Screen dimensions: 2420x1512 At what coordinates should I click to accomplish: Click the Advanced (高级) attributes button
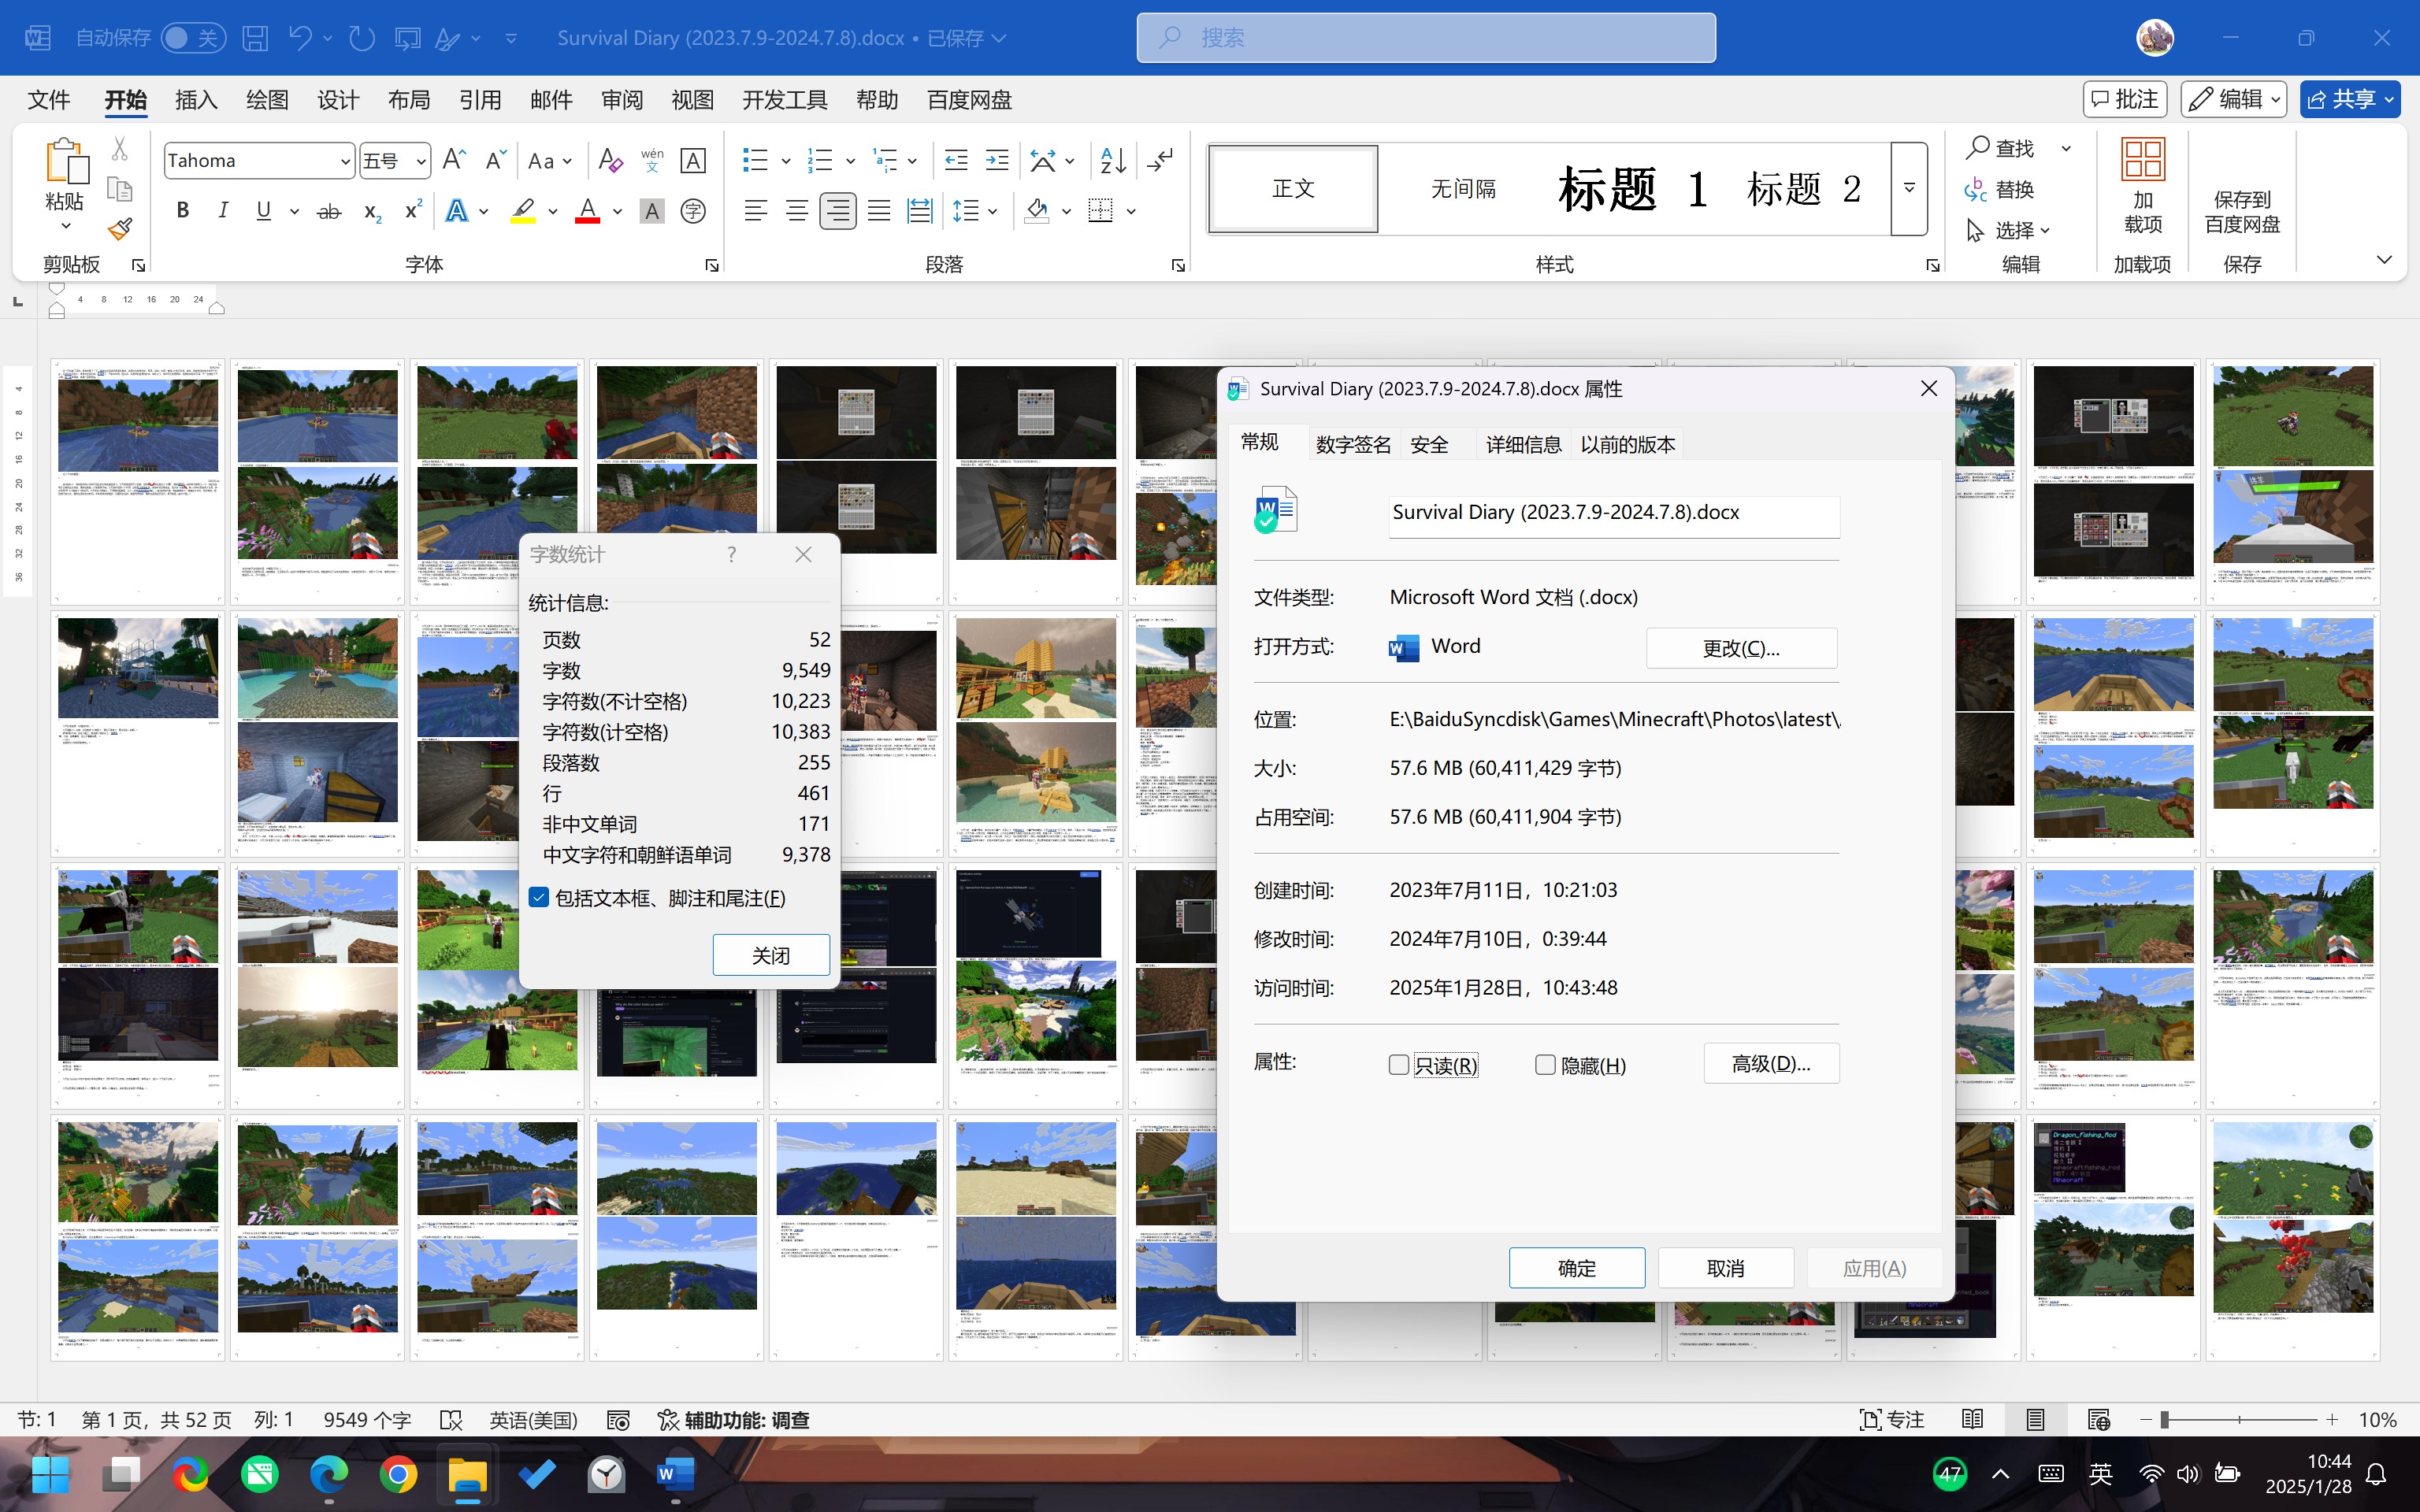[1771, 1063]
